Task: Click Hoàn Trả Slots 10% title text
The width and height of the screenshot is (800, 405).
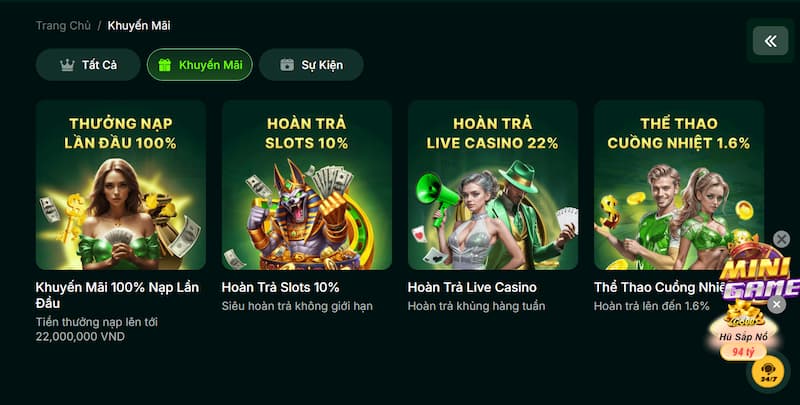Action: [280, 287]
